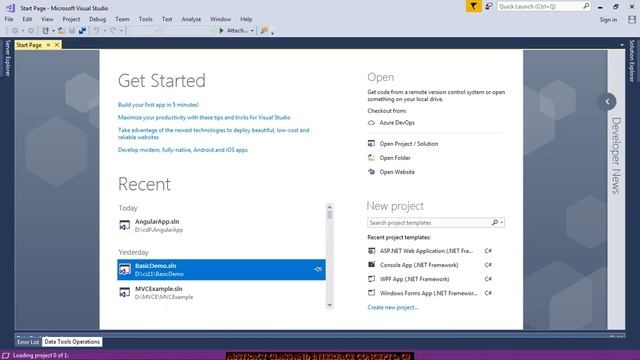640x360 pixels.
Task: Click the Recent list scroll up arrow
Action: click(x=329, y=207)
